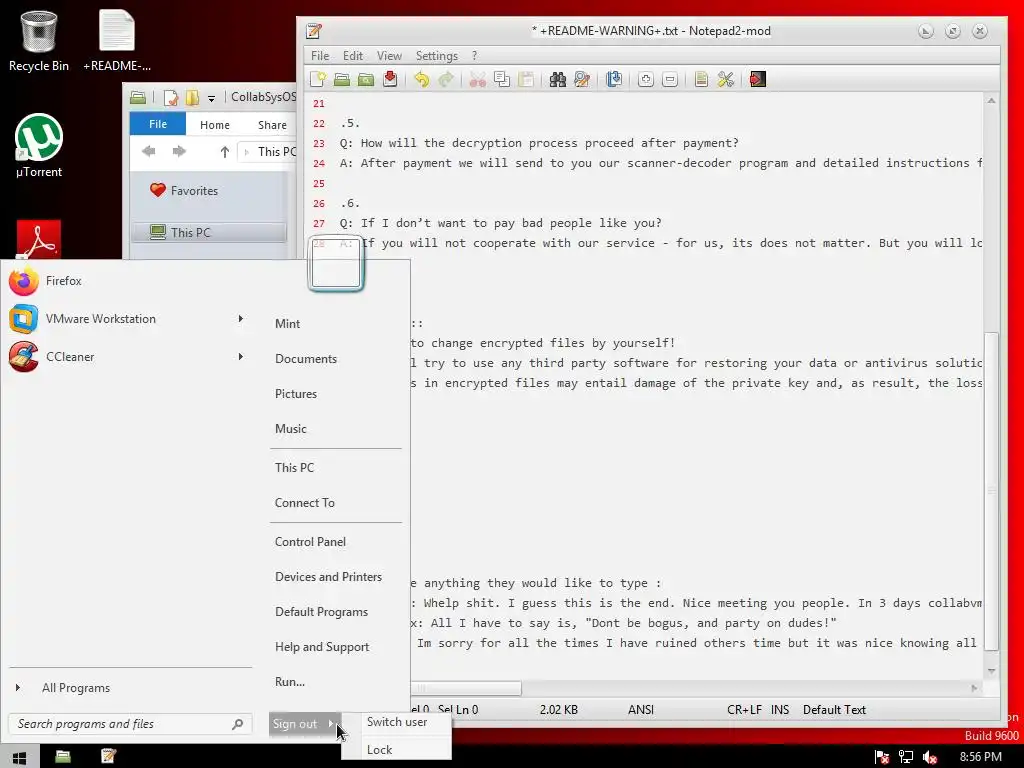Open This PC from the Start menu

(295, 468)
